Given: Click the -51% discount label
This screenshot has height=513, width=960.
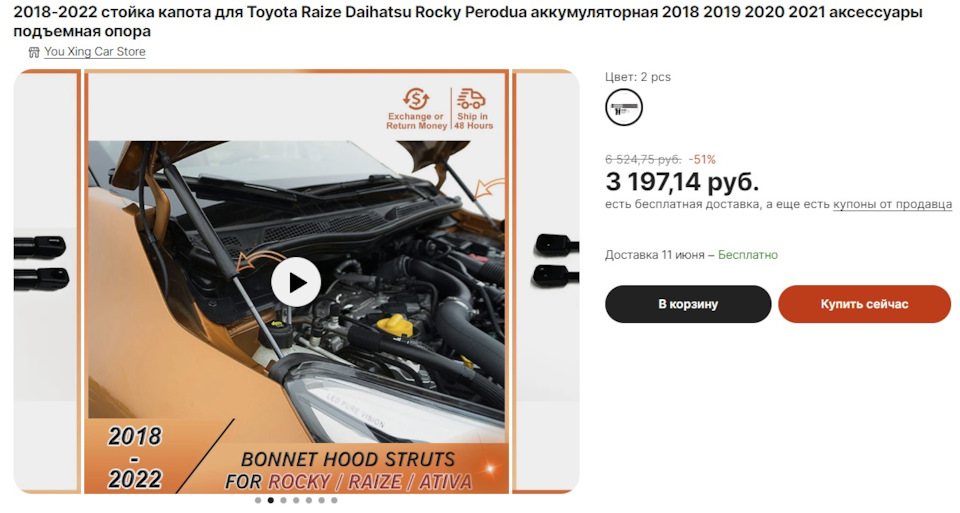Looking at the screenshot, I should (702, 159).
